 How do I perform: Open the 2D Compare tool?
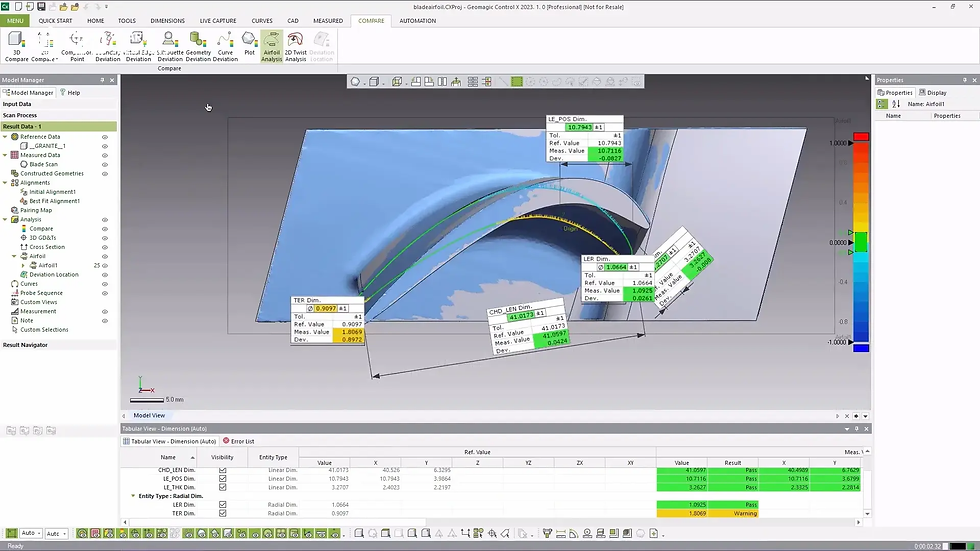tap(44, 46)
